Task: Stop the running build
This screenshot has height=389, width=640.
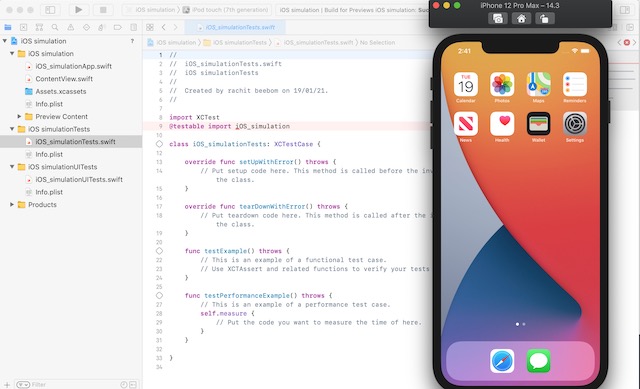Action: point(103,9)
